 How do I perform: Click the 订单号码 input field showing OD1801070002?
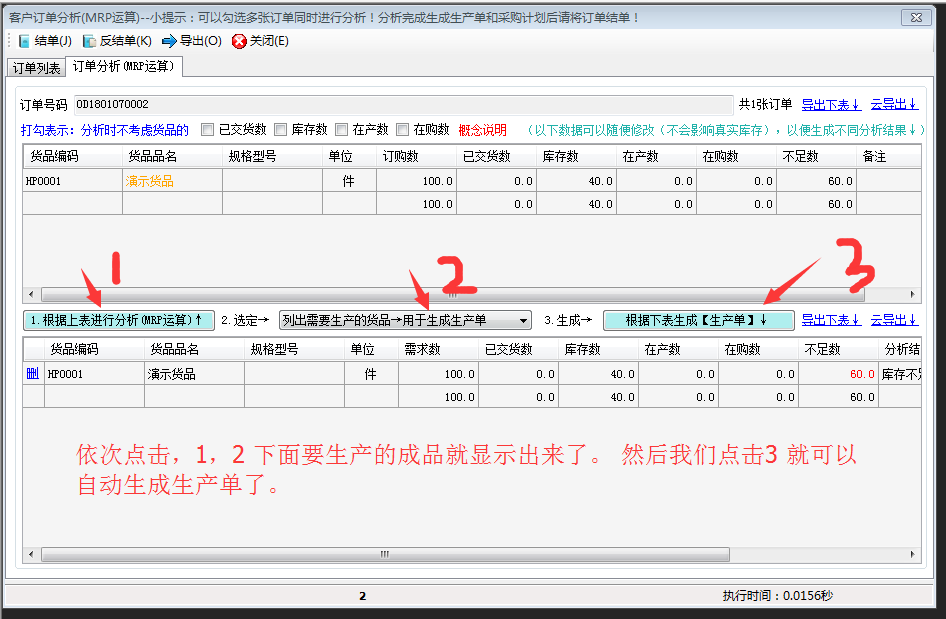tap(400, 104)
